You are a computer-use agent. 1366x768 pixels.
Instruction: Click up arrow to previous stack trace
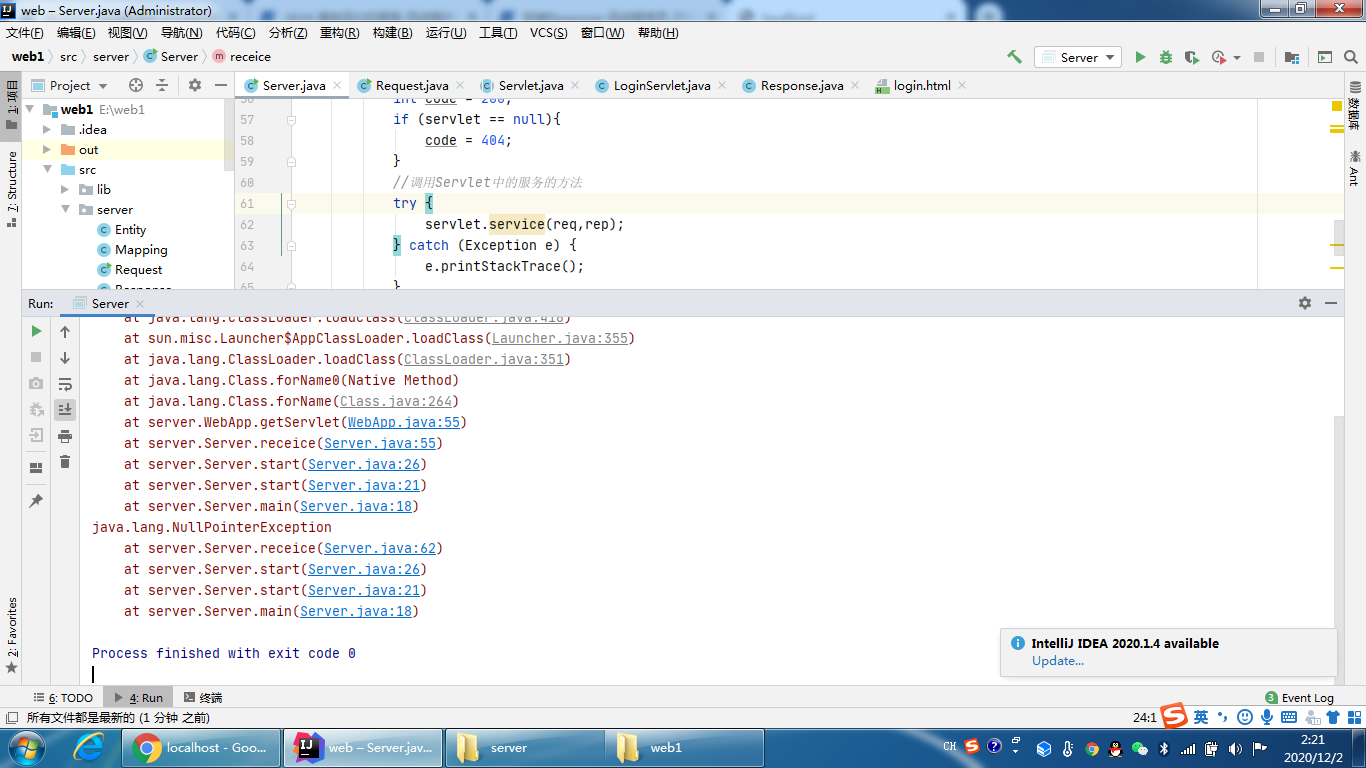[x=65, y=331]
